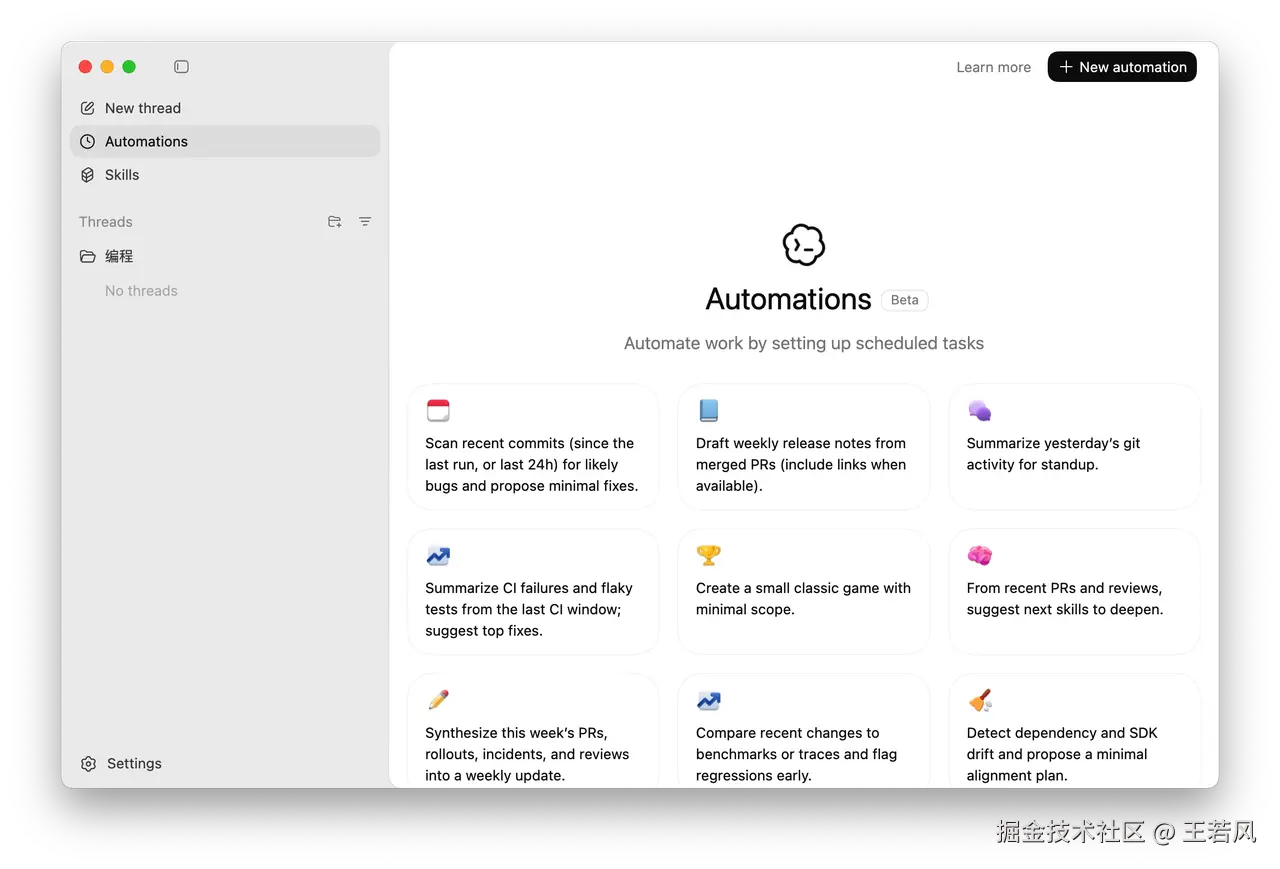Click the Beta badge
The image size is (1280, 869).
click(905, 300)
